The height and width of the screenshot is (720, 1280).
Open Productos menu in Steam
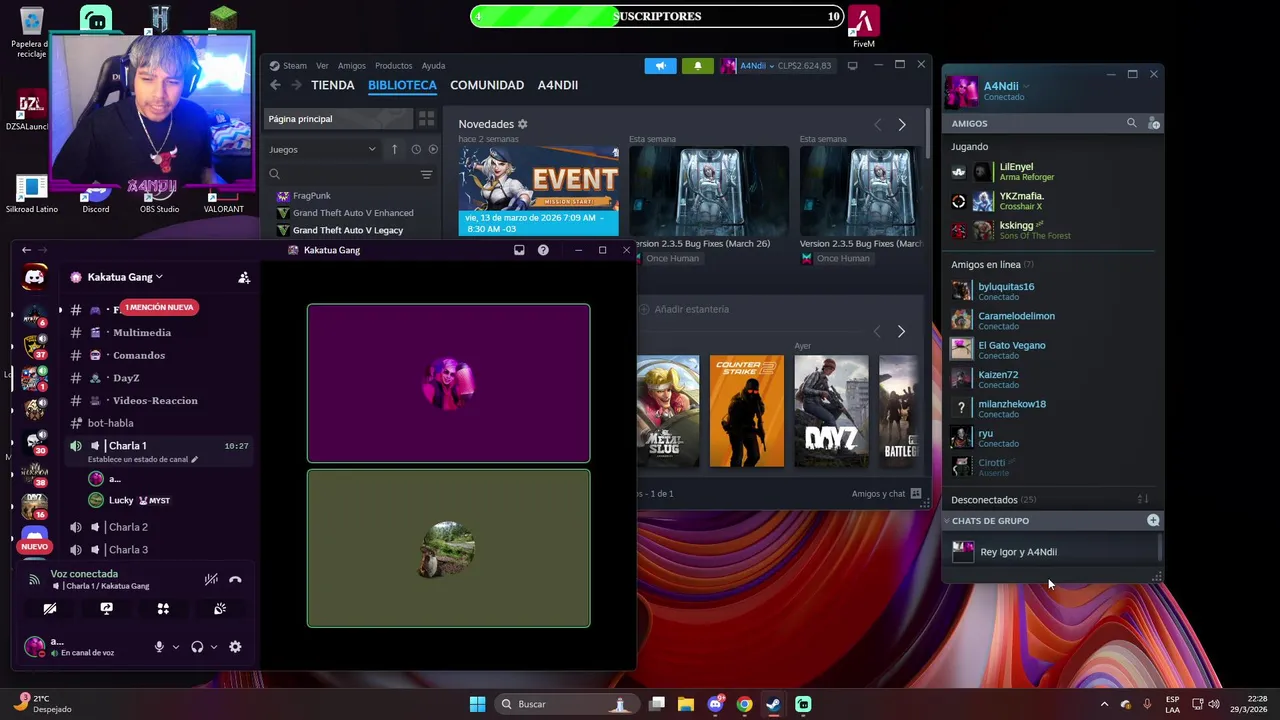coord(393,66)
